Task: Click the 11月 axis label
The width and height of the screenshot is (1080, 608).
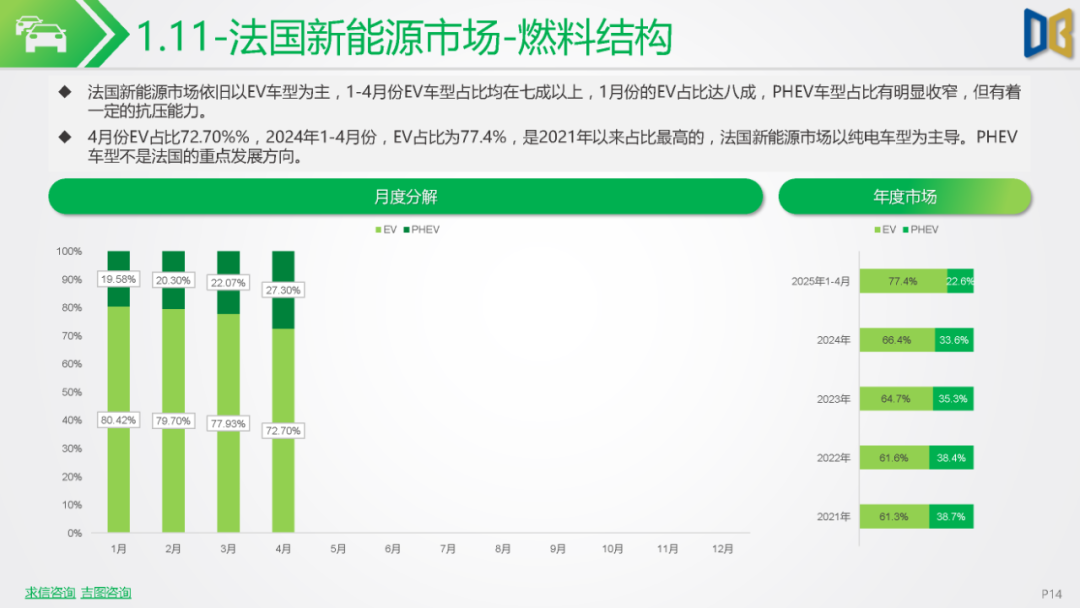Action: click(x=667, y=549)
